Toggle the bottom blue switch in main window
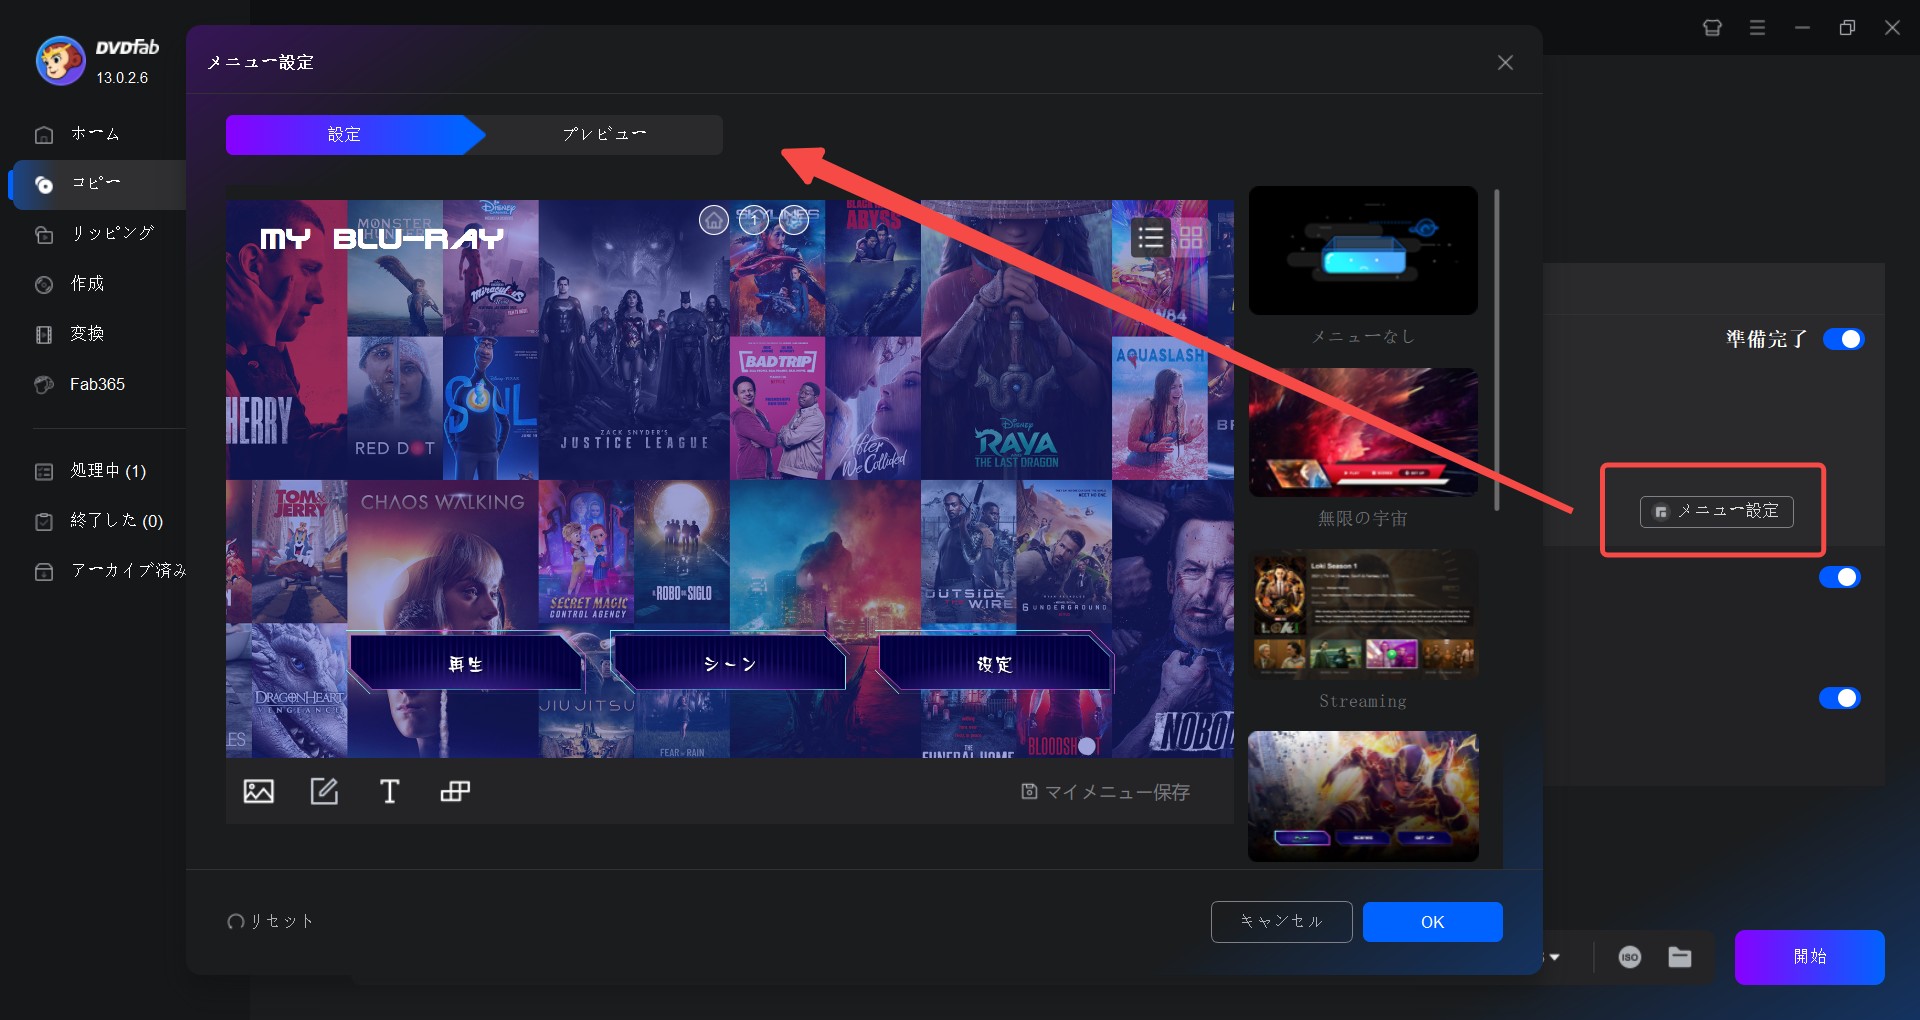The height and width of the screenshot is (1020, 1920). (1839, 698)
